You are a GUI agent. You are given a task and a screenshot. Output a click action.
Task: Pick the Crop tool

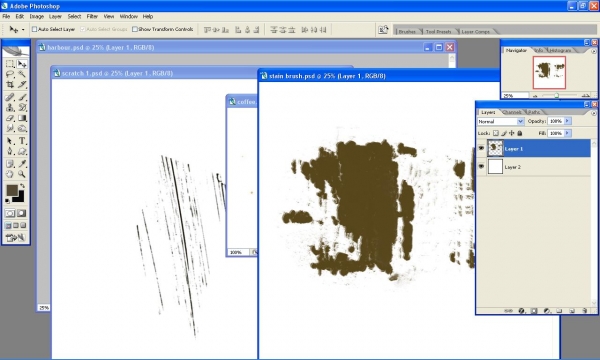tap(10, 85)
